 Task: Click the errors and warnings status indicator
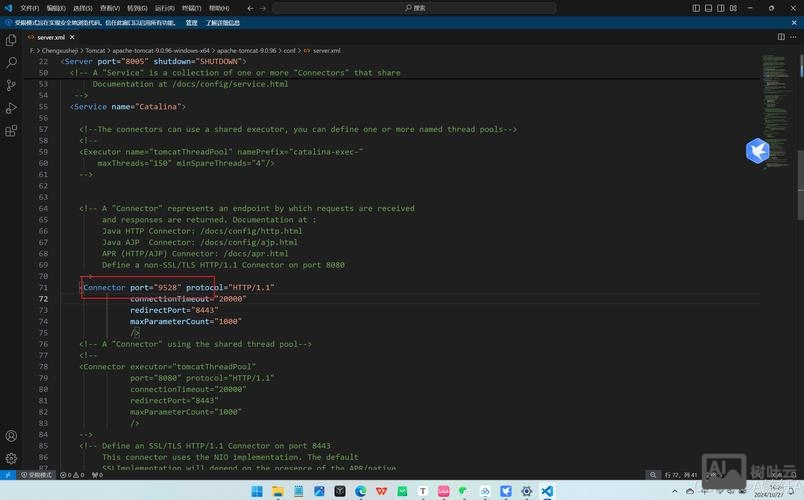73,475
